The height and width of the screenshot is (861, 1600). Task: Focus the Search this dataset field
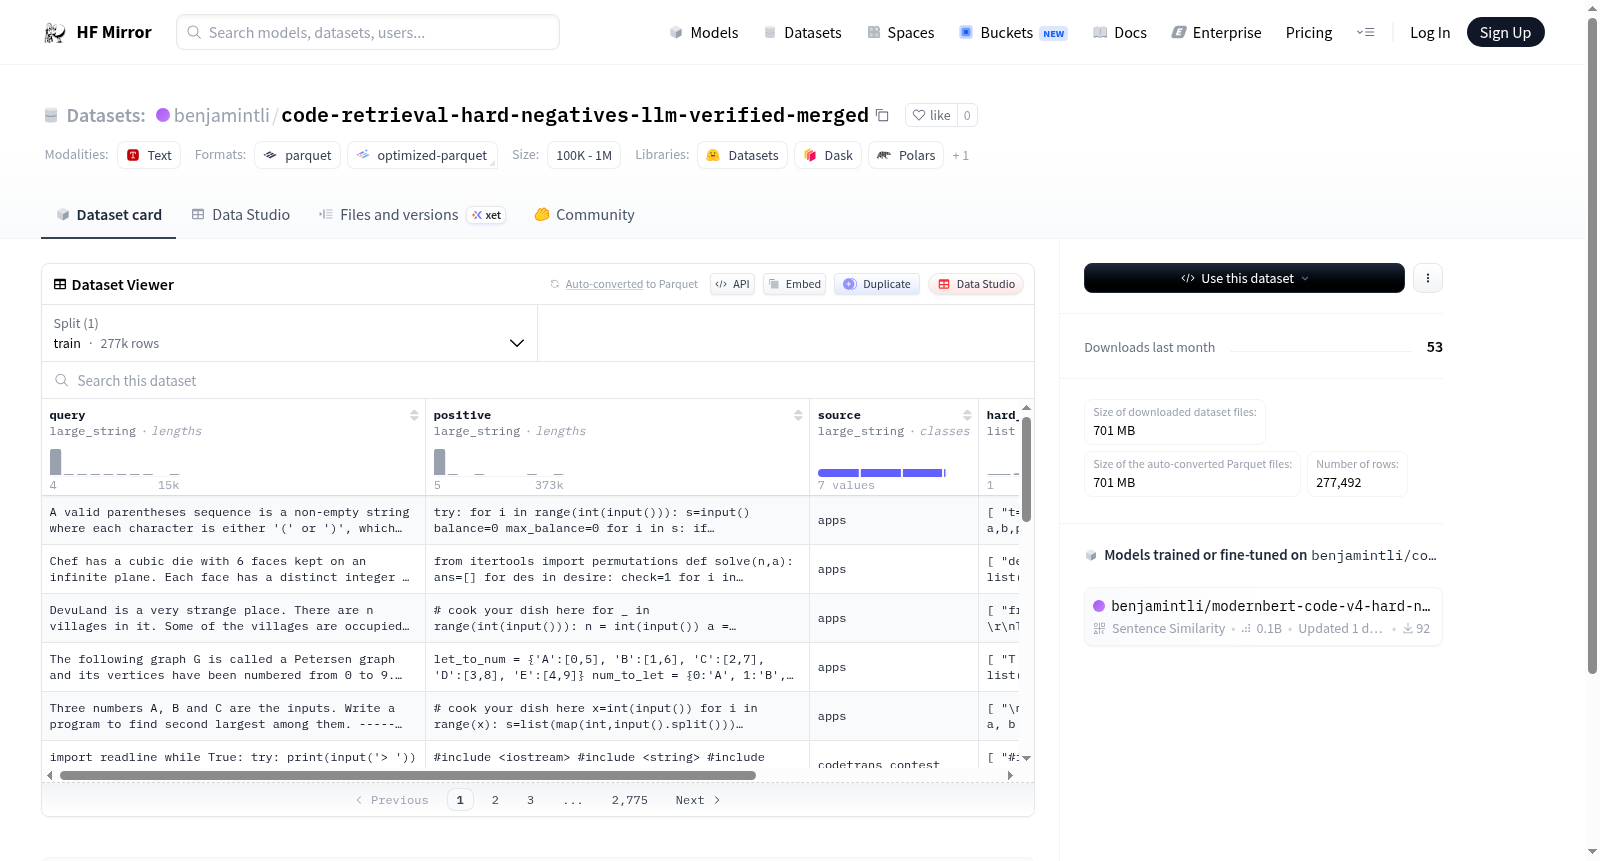tap(538, 380)
